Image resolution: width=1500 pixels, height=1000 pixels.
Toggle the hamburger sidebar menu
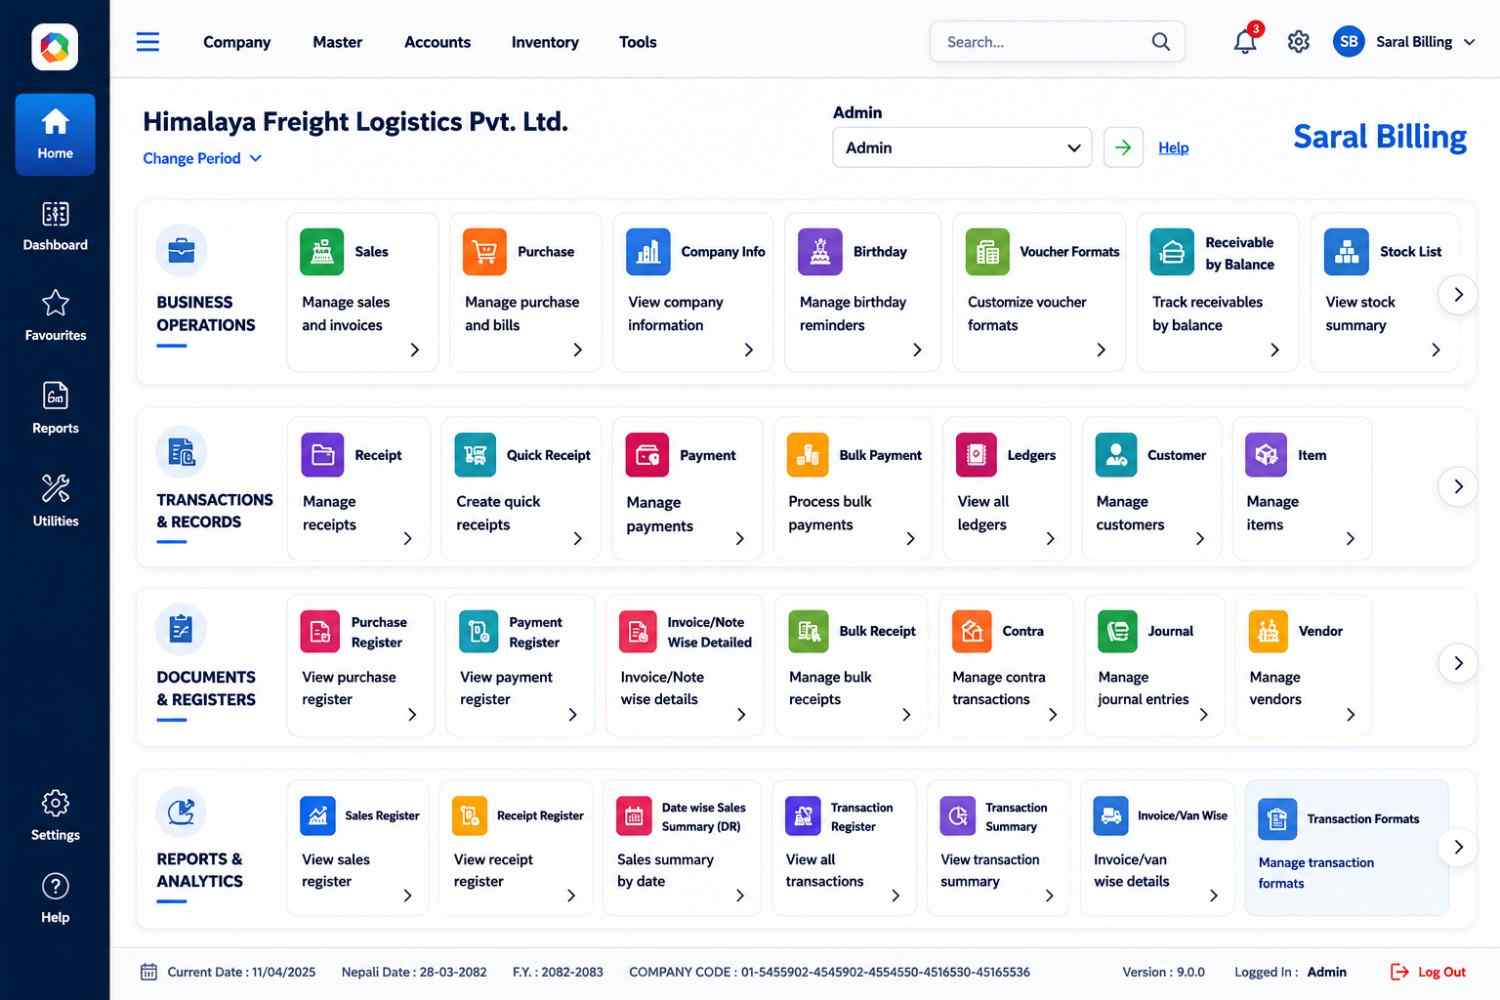pyautogui.click(x=148, y=42)
